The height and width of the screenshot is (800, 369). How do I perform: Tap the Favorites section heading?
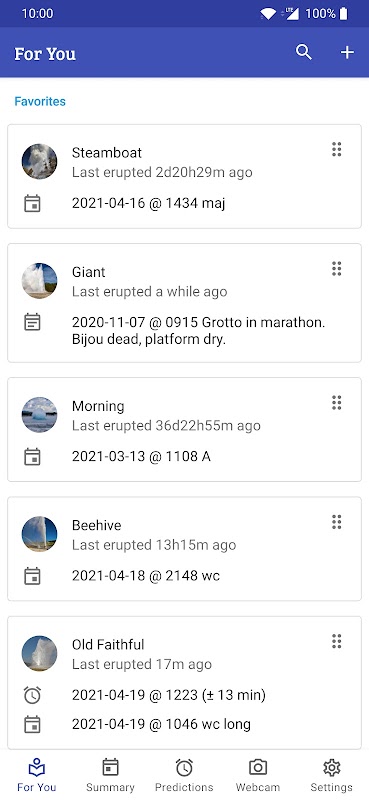tap(40, 101)
